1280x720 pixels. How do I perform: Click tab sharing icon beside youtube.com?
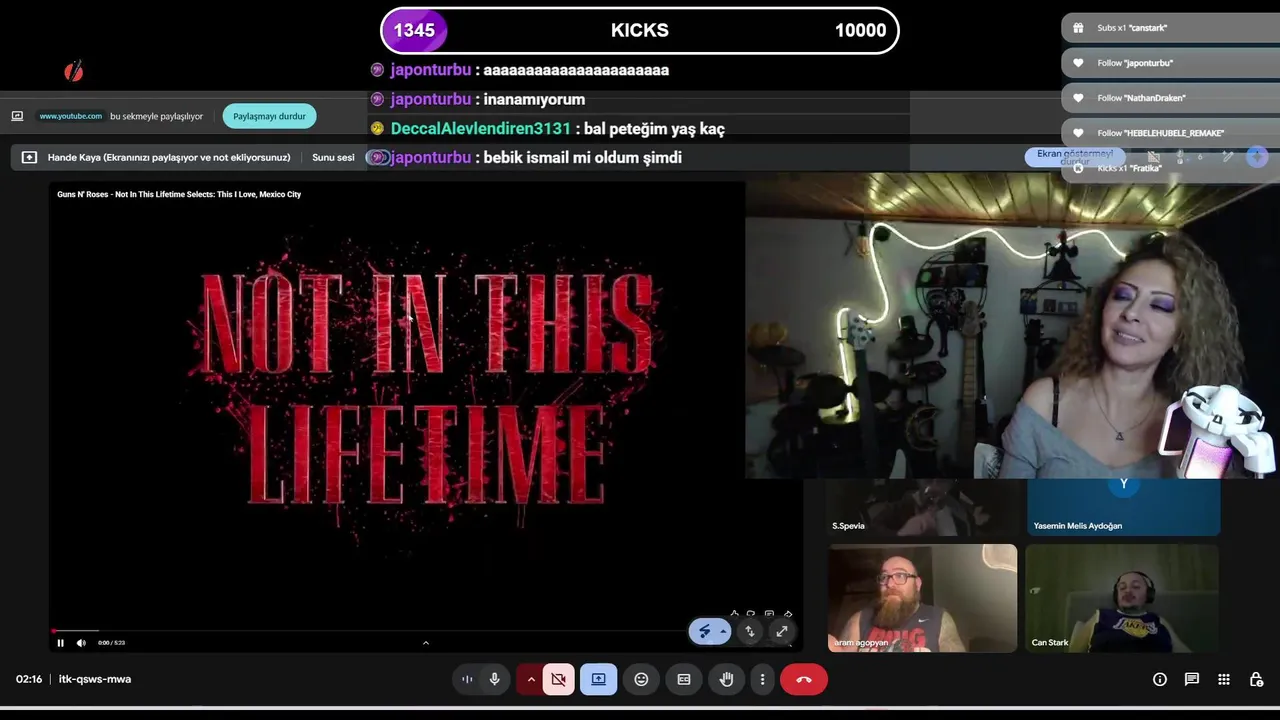tap(17, 116)
